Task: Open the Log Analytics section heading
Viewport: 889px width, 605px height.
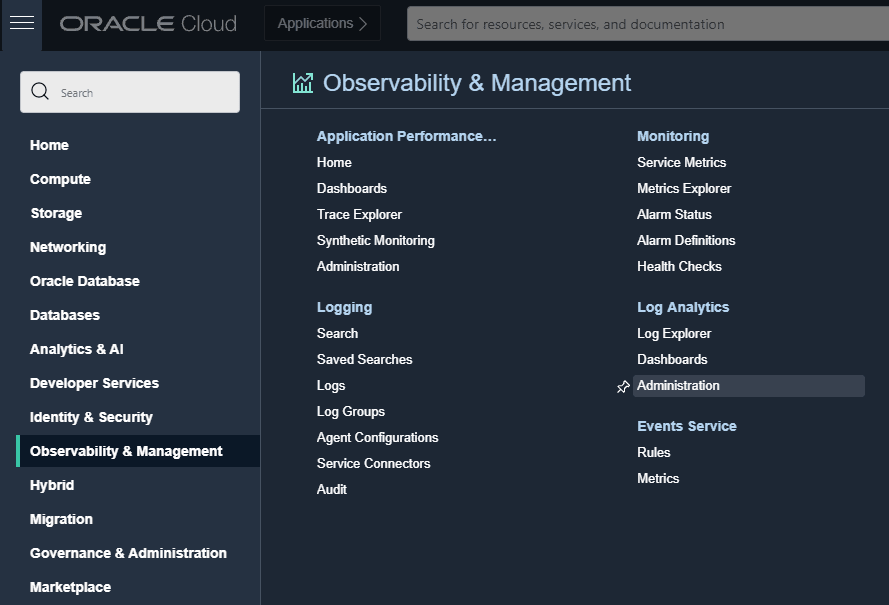Action: (x=683, y=307)
